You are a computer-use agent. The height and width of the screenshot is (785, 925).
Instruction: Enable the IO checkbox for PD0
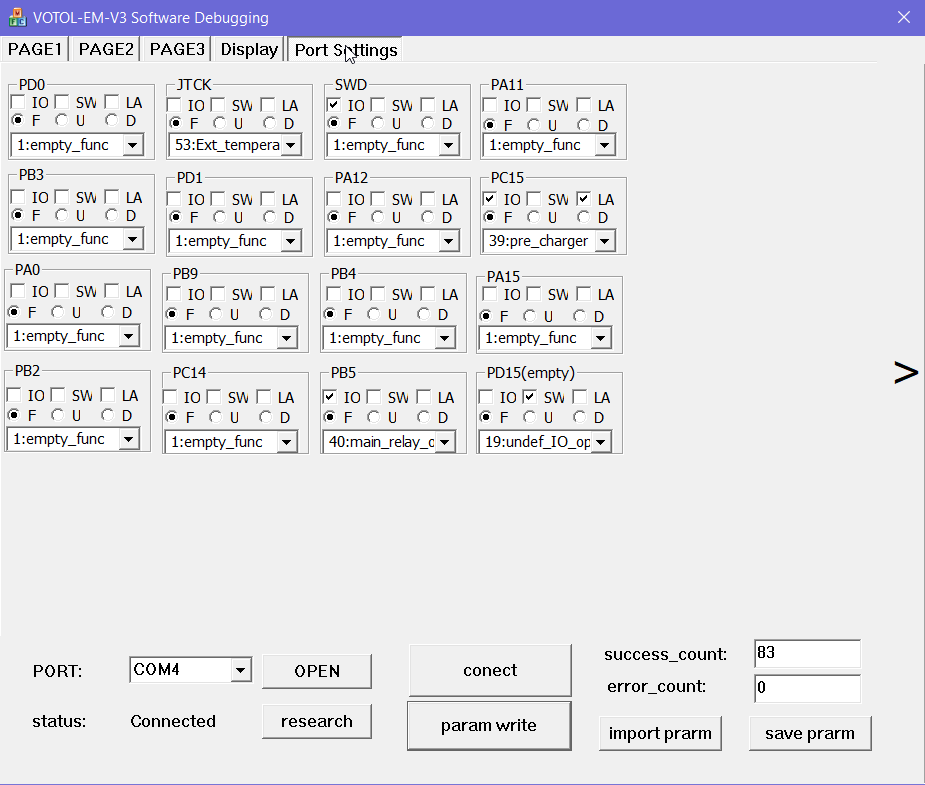coord(18,102)
